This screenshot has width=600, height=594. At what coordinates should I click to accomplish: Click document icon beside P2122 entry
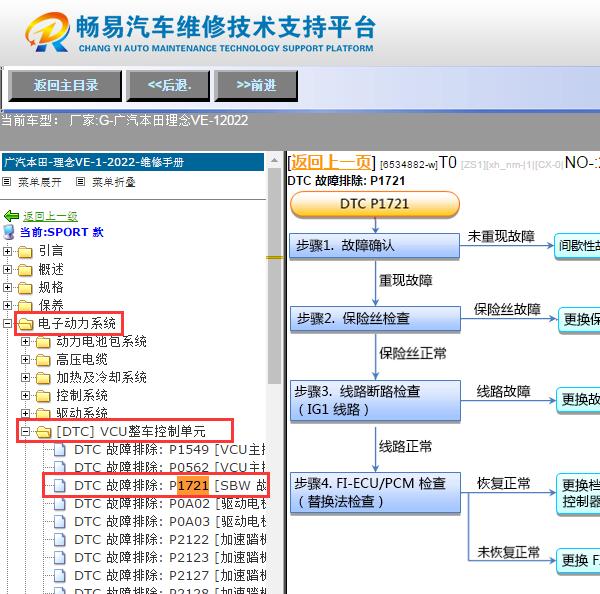tap(60, 540)
